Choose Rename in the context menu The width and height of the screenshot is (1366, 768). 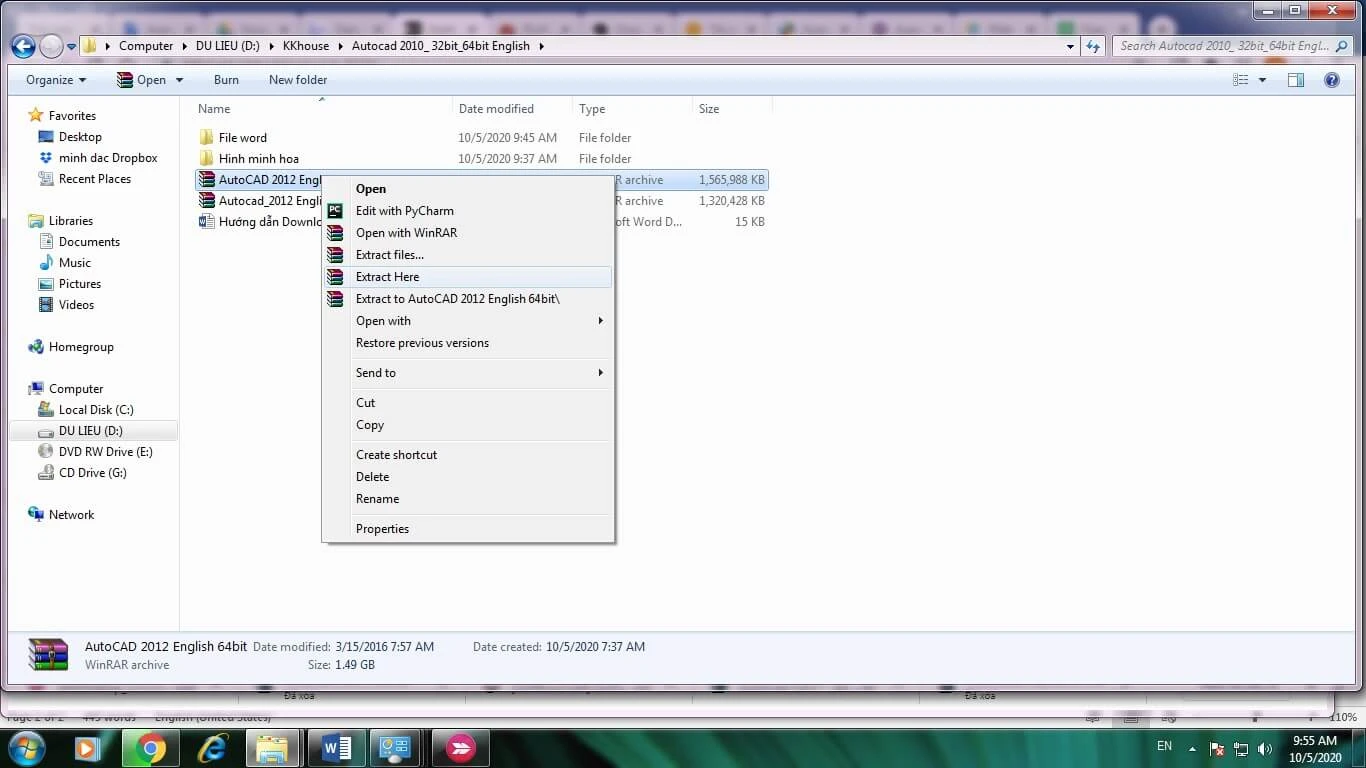(x=468, y=499)
